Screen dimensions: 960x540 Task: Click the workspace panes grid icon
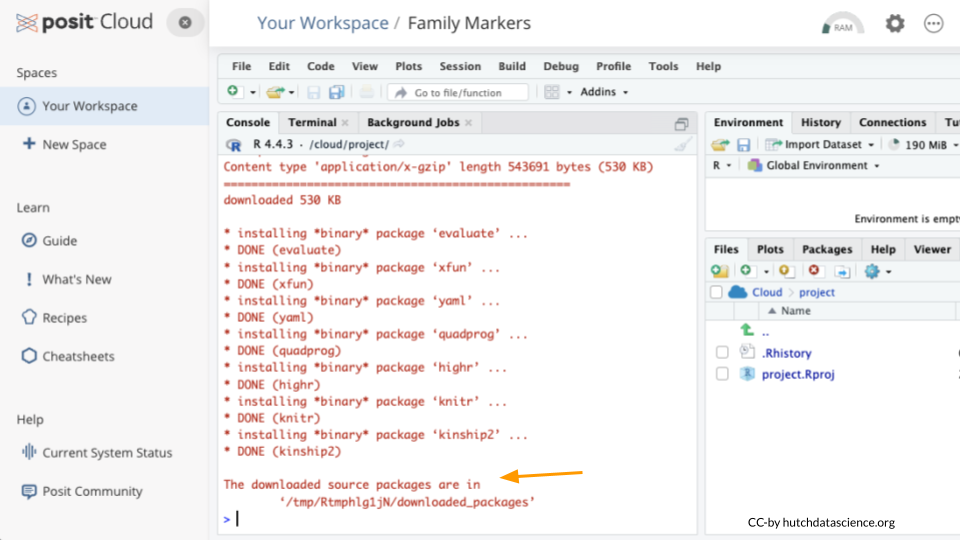pyautogui.click(x=552, y=92)
